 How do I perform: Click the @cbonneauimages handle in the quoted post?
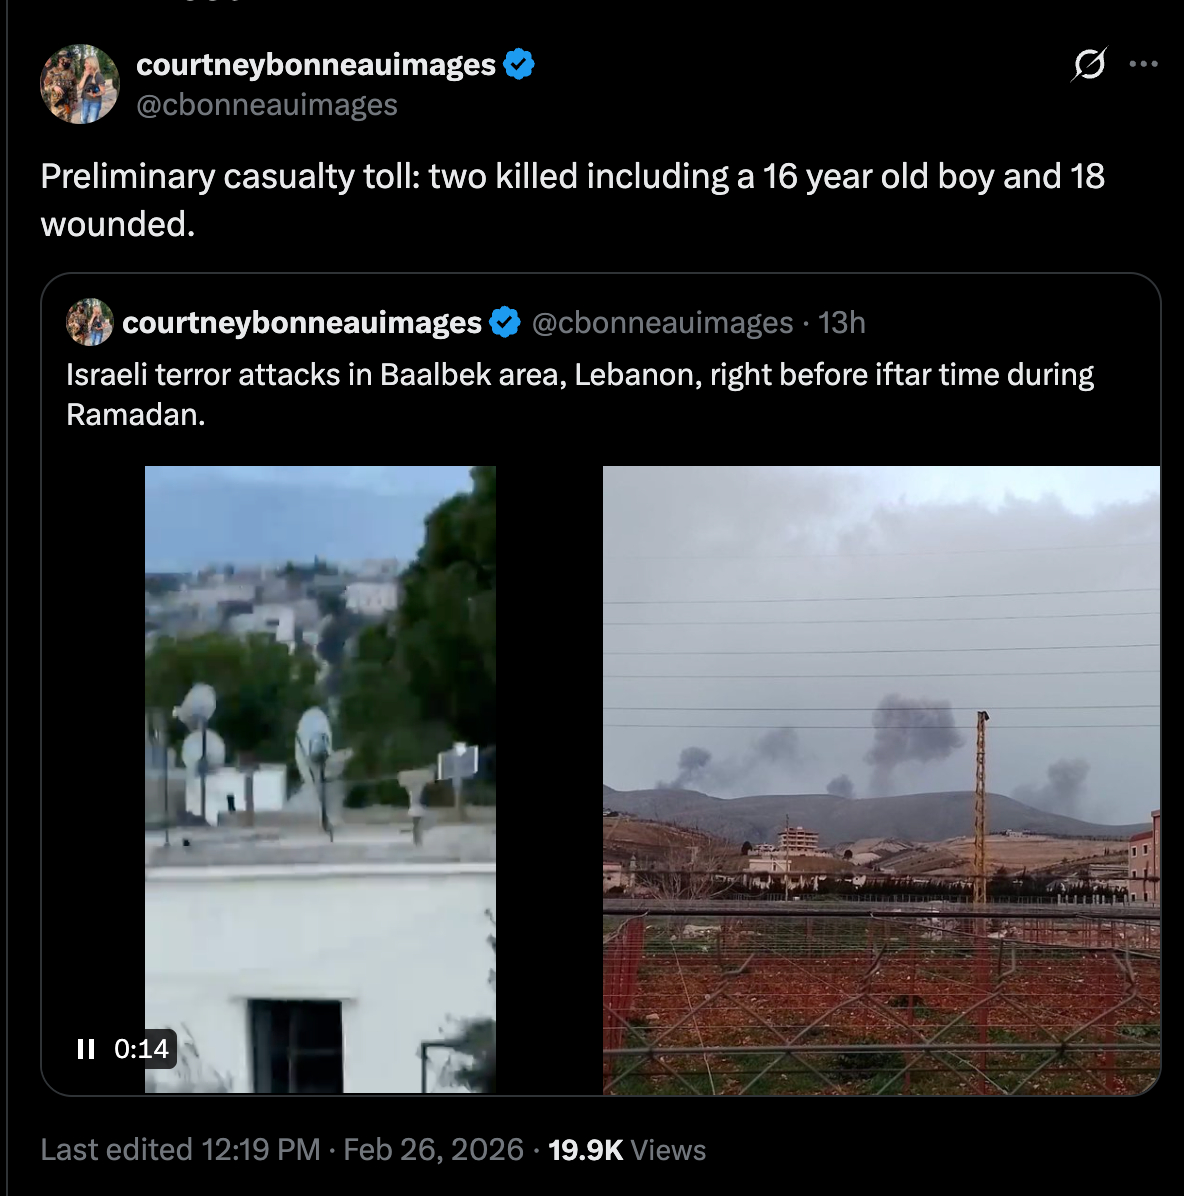pyautogui.click(x=662, y=323)
